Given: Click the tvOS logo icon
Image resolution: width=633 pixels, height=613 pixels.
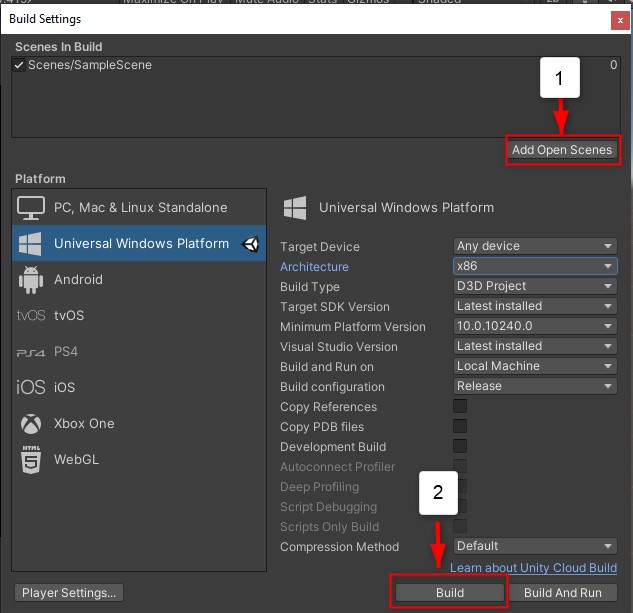Looking at the screenshot, I should 31,315.
